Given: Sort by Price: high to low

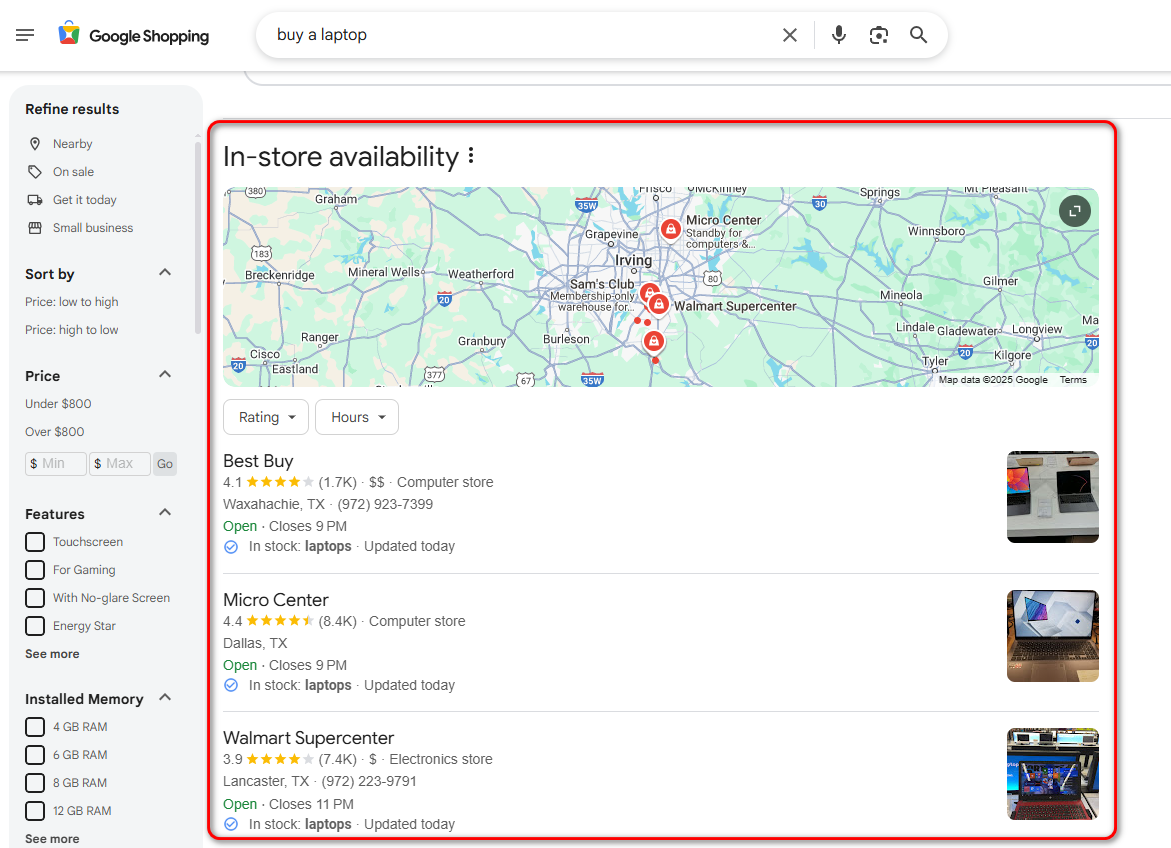Looking at the screenshot, I should [x=72, y=330].
